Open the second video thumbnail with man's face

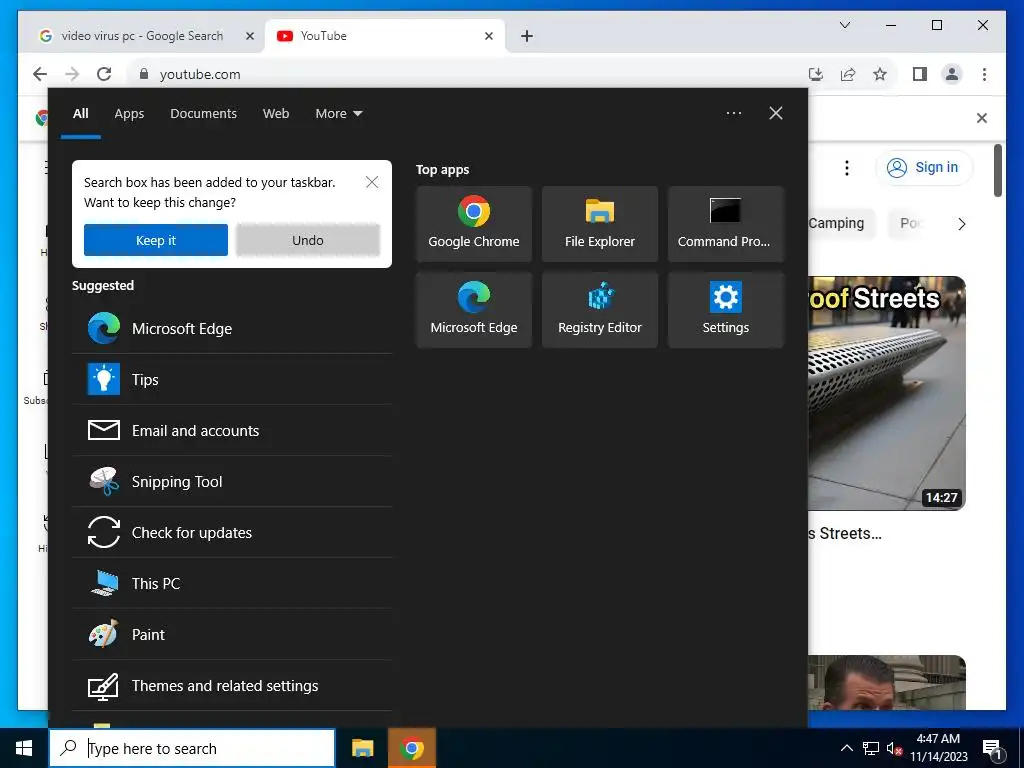887,682
